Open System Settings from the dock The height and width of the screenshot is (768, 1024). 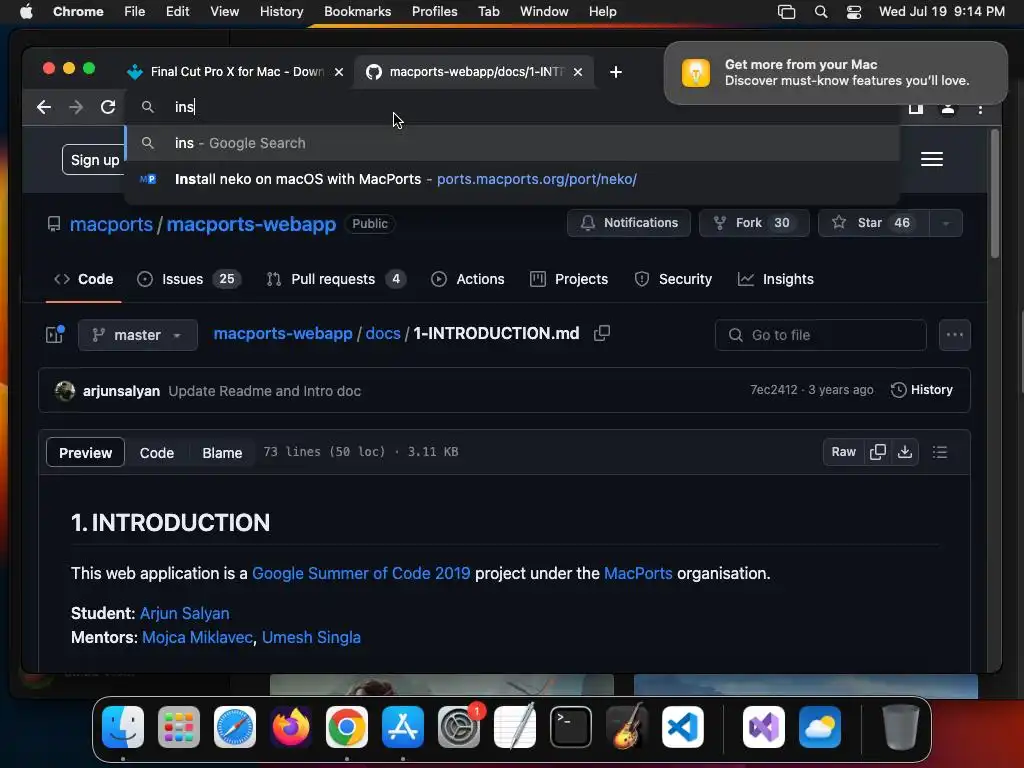point(459,727)
